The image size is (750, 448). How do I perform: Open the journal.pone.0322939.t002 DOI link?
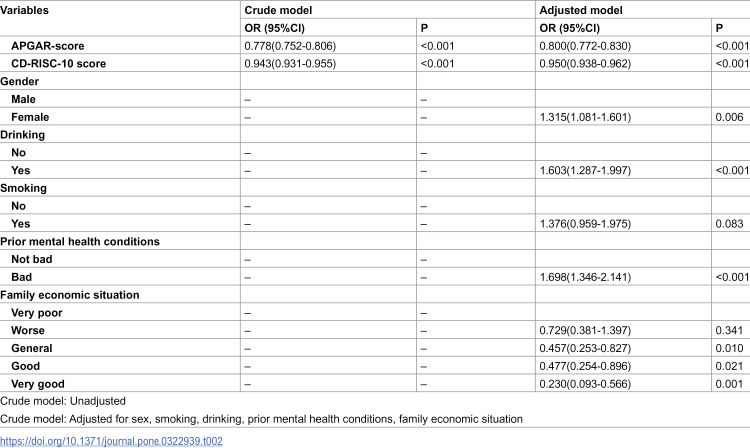click(x=111, y=441)
